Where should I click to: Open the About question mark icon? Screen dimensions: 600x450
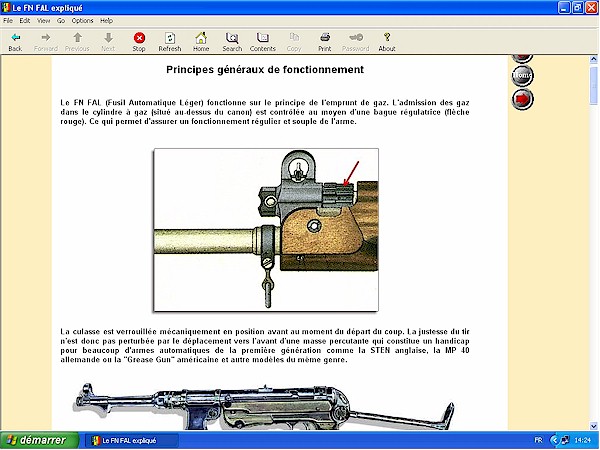(387, 37)
